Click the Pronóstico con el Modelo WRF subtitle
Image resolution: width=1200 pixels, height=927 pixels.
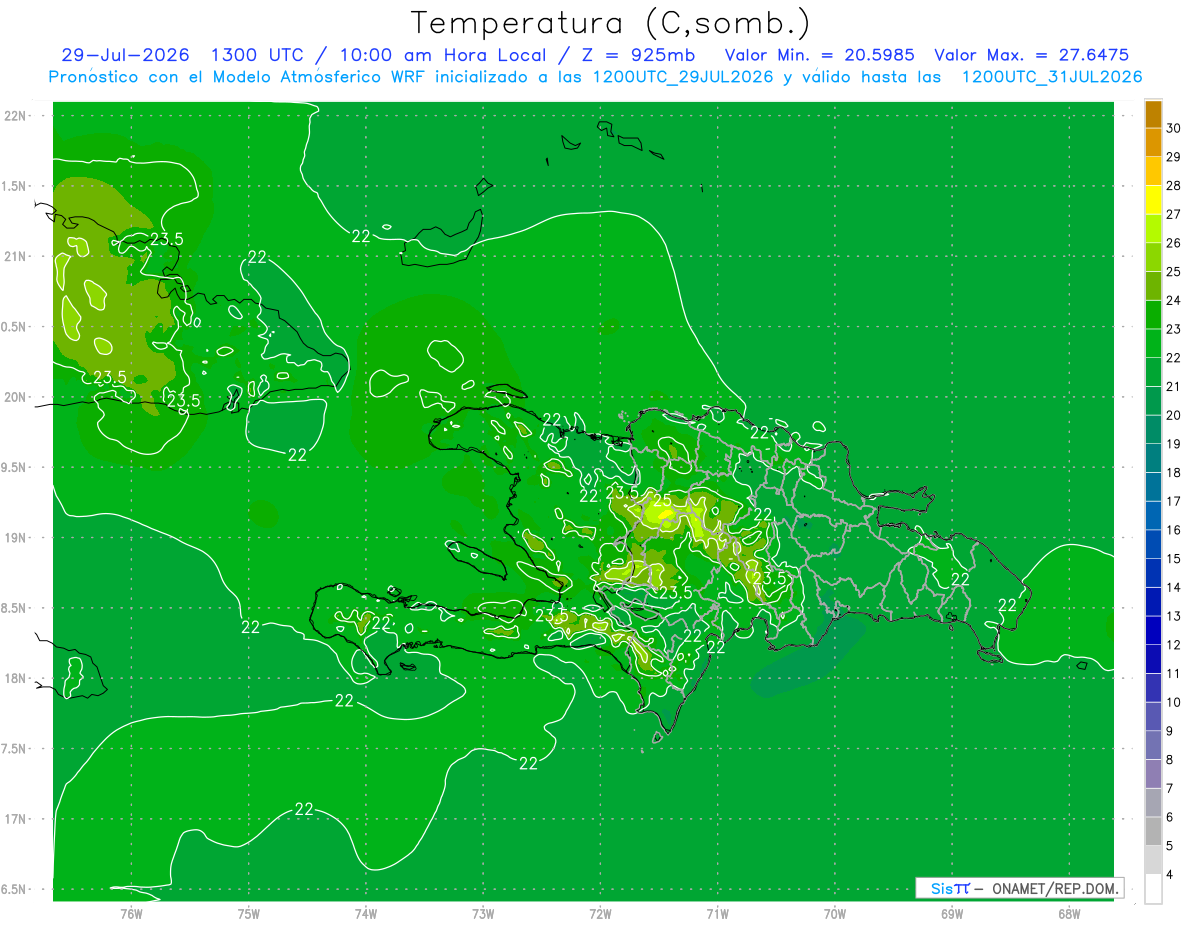595,77
